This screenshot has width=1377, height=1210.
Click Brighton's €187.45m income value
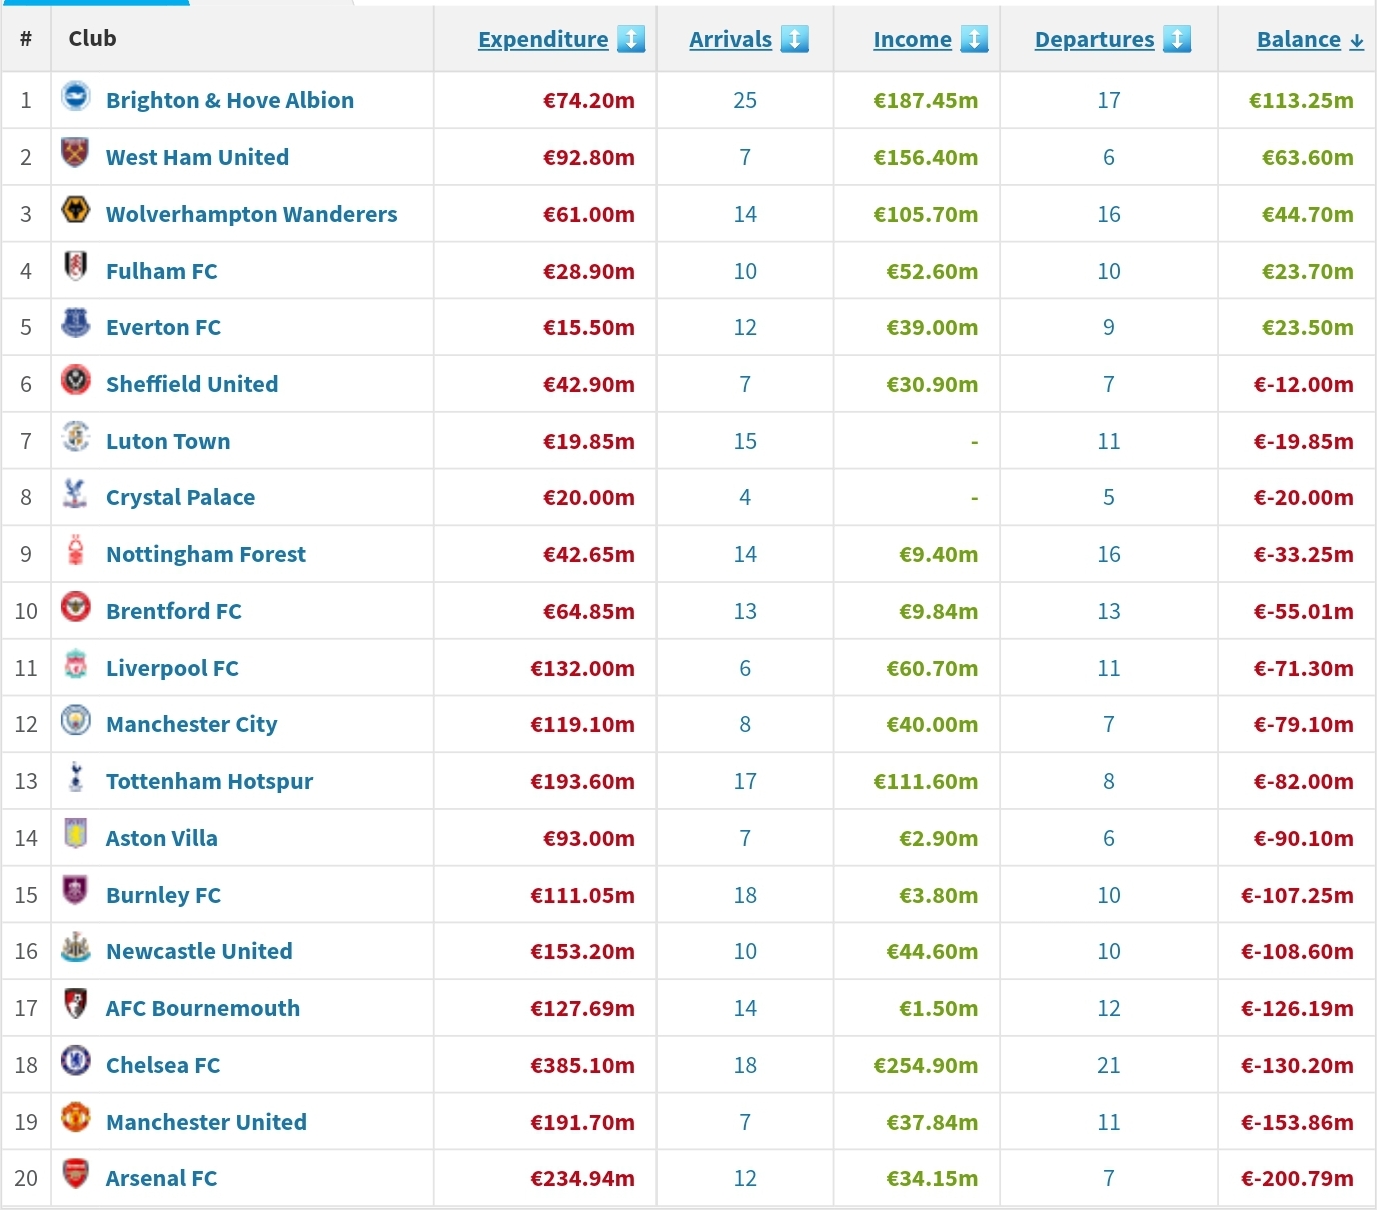coord(926,100)
